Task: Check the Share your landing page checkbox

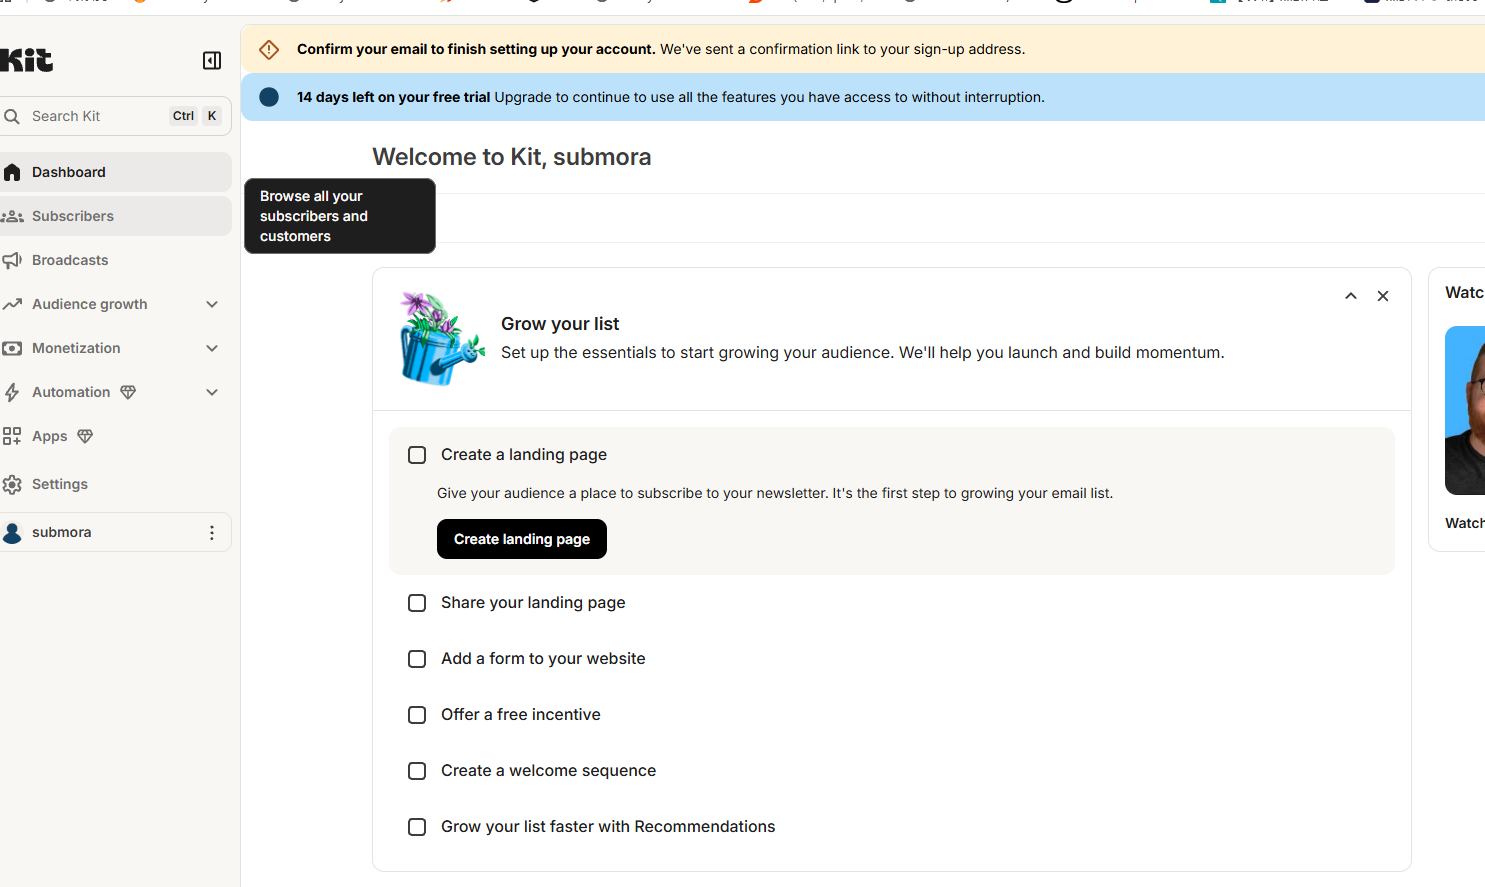Action: 417,603
